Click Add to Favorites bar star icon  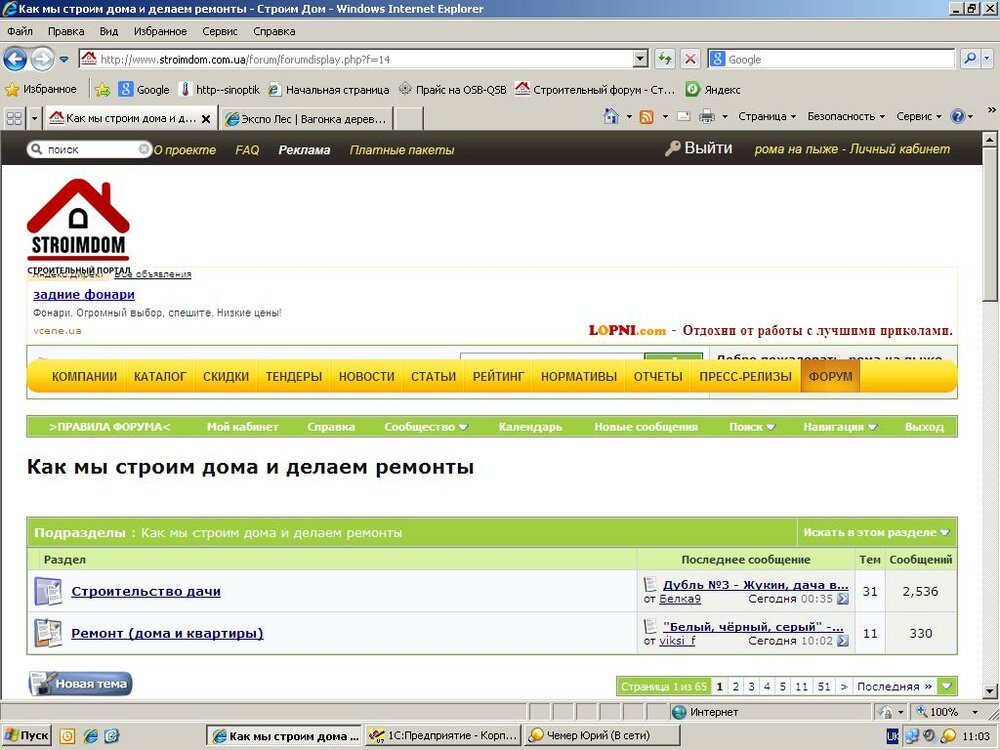click(x=102, y=89)
